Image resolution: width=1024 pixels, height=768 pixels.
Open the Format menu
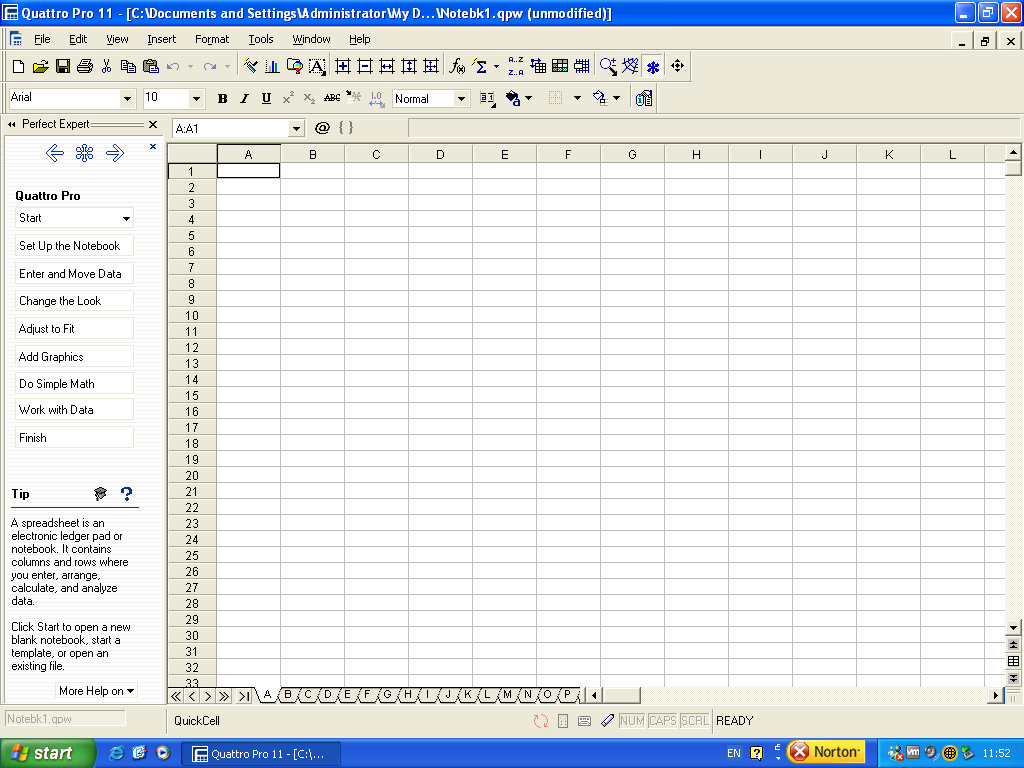(x=212, y=39)
